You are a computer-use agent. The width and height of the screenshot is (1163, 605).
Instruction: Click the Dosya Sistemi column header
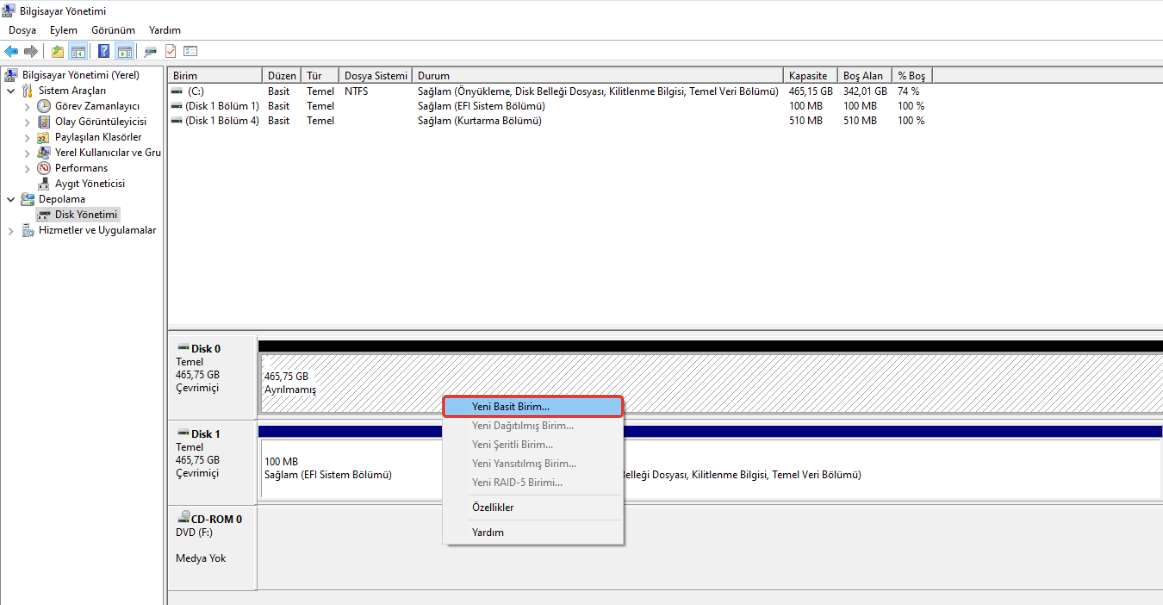tap(375, 76)
